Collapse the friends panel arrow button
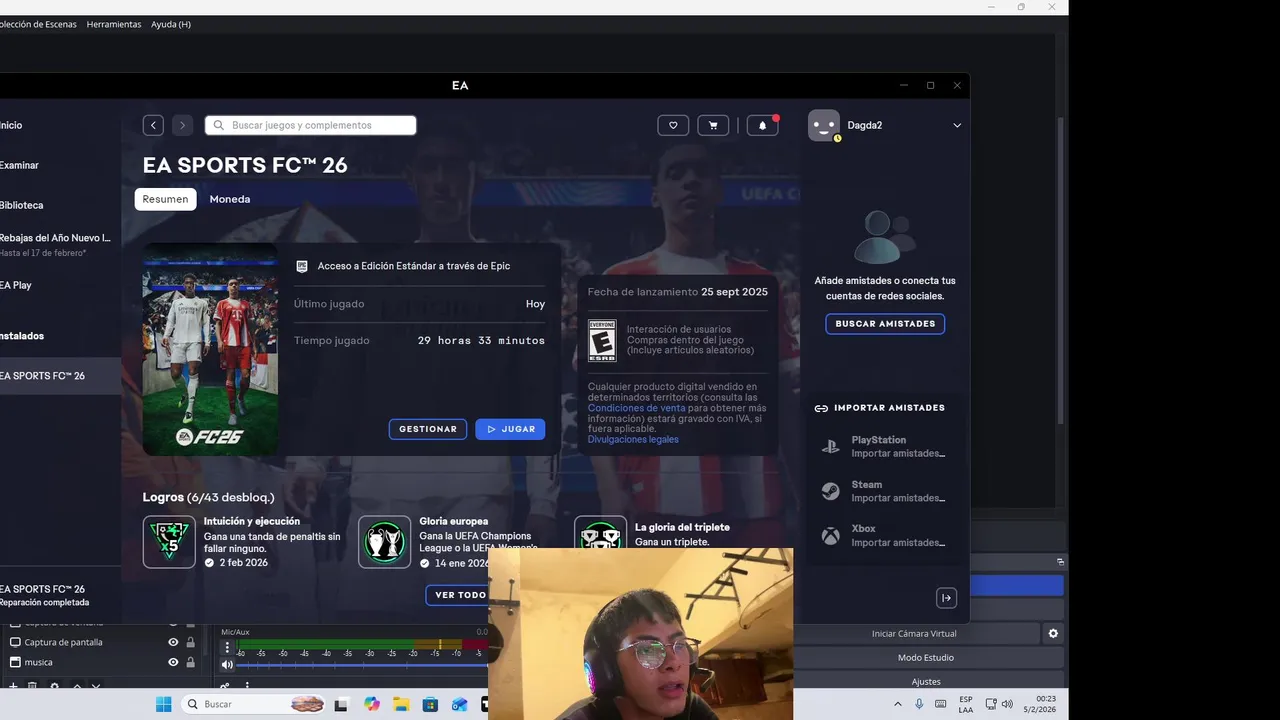 tap(946, 598)
